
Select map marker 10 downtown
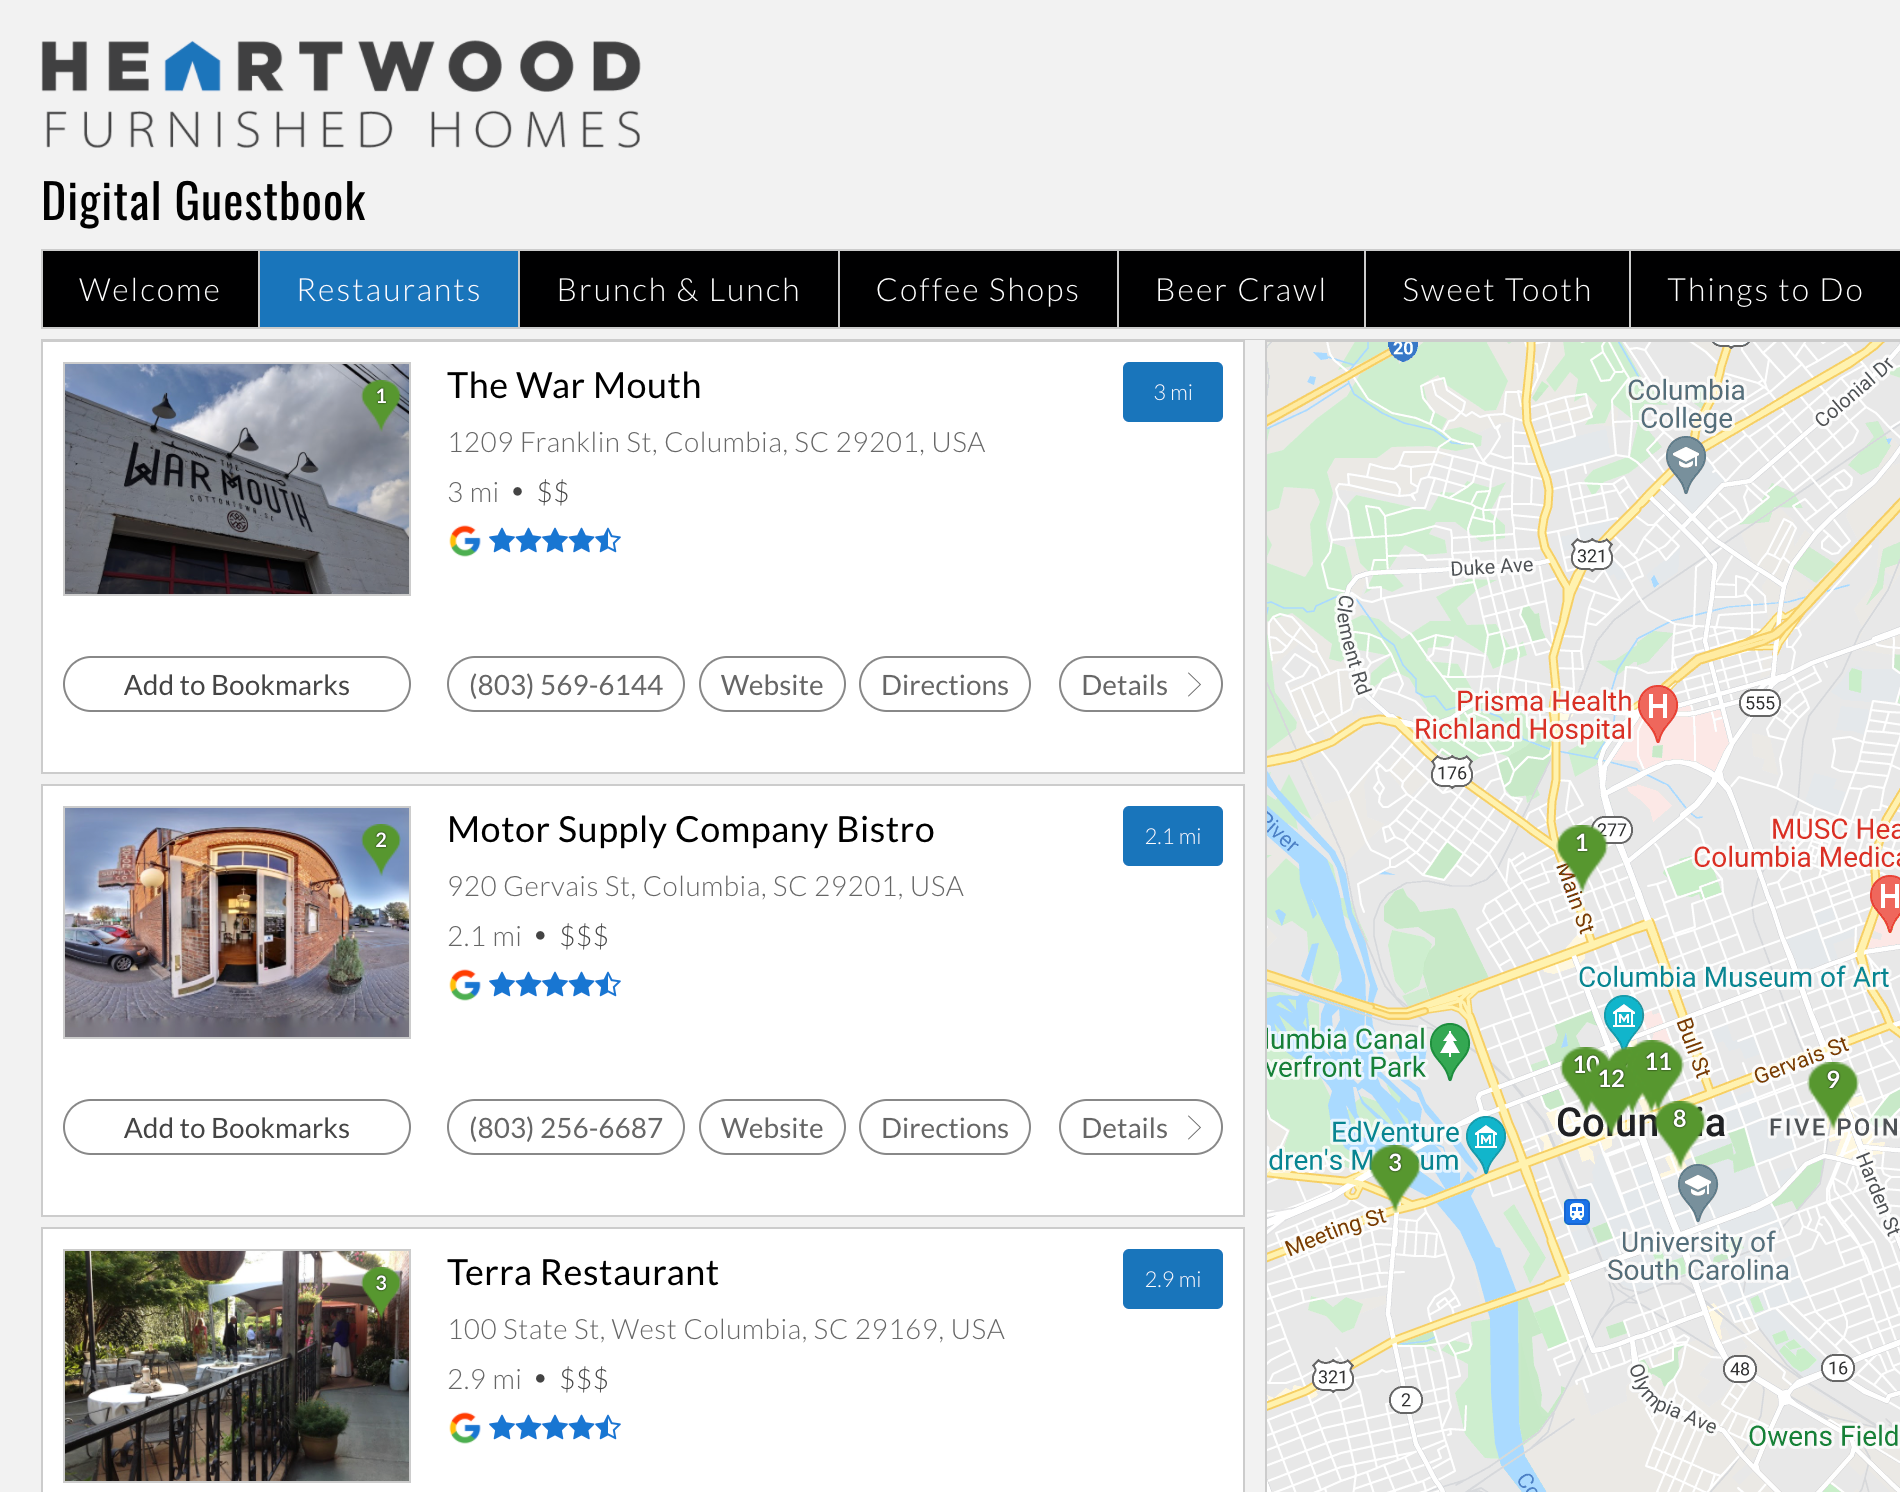(x=1583, y=1069)
